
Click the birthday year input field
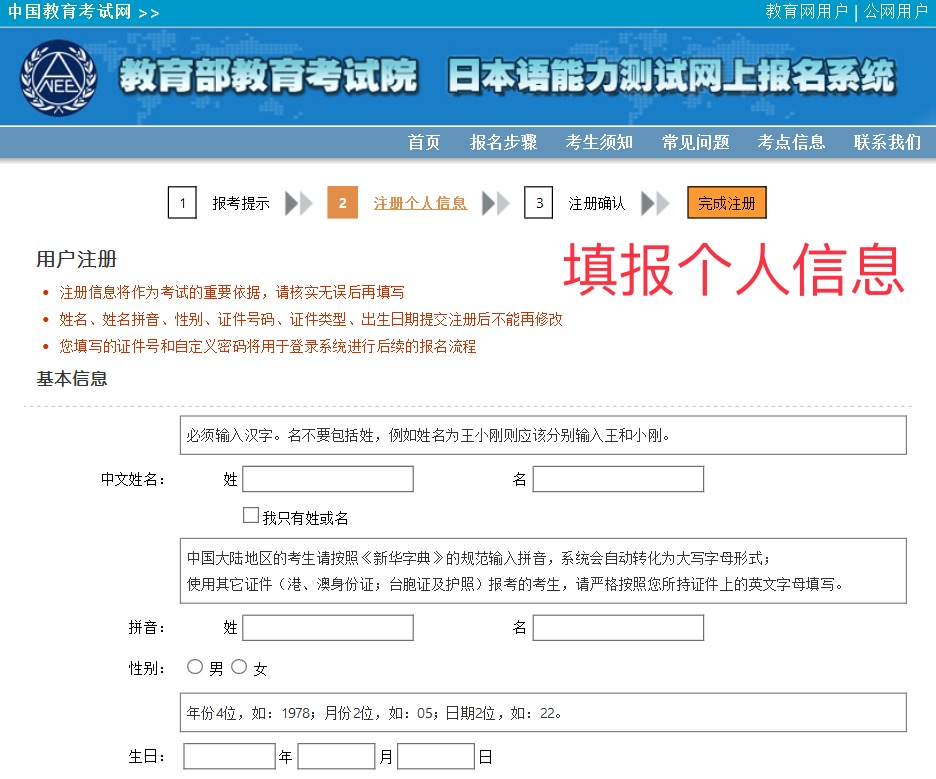point(229,756)
